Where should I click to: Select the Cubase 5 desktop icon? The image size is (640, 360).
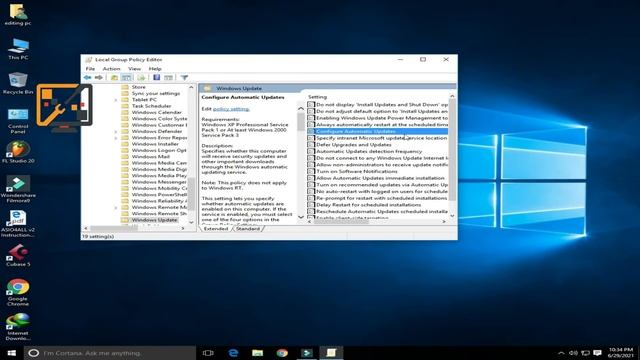pos(18,256)
